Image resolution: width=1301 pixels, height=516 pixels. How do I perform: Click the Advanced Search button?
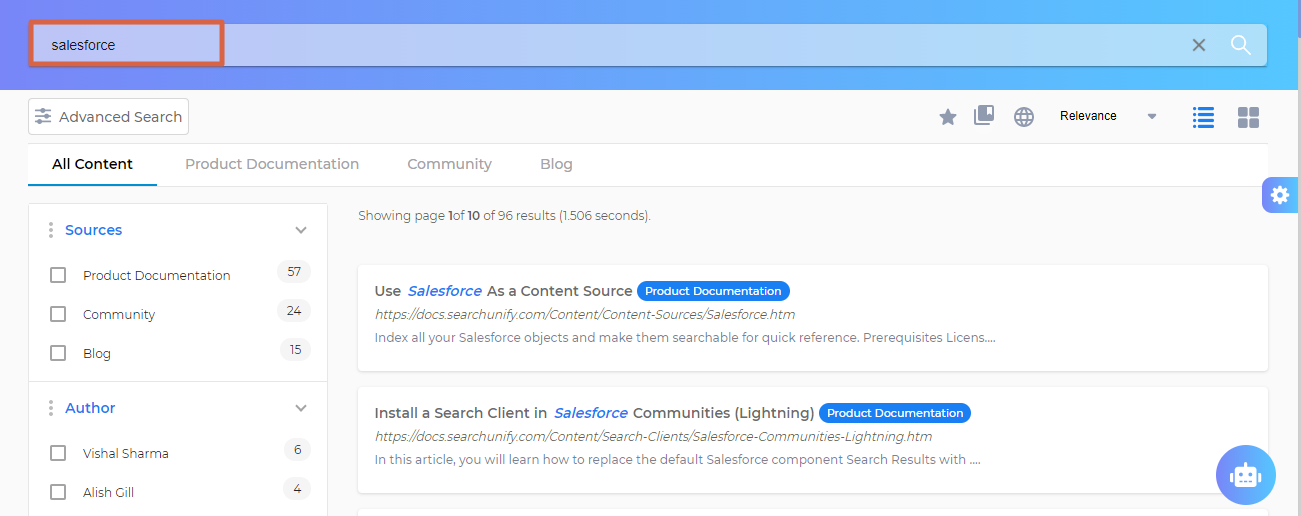[108, 117]
